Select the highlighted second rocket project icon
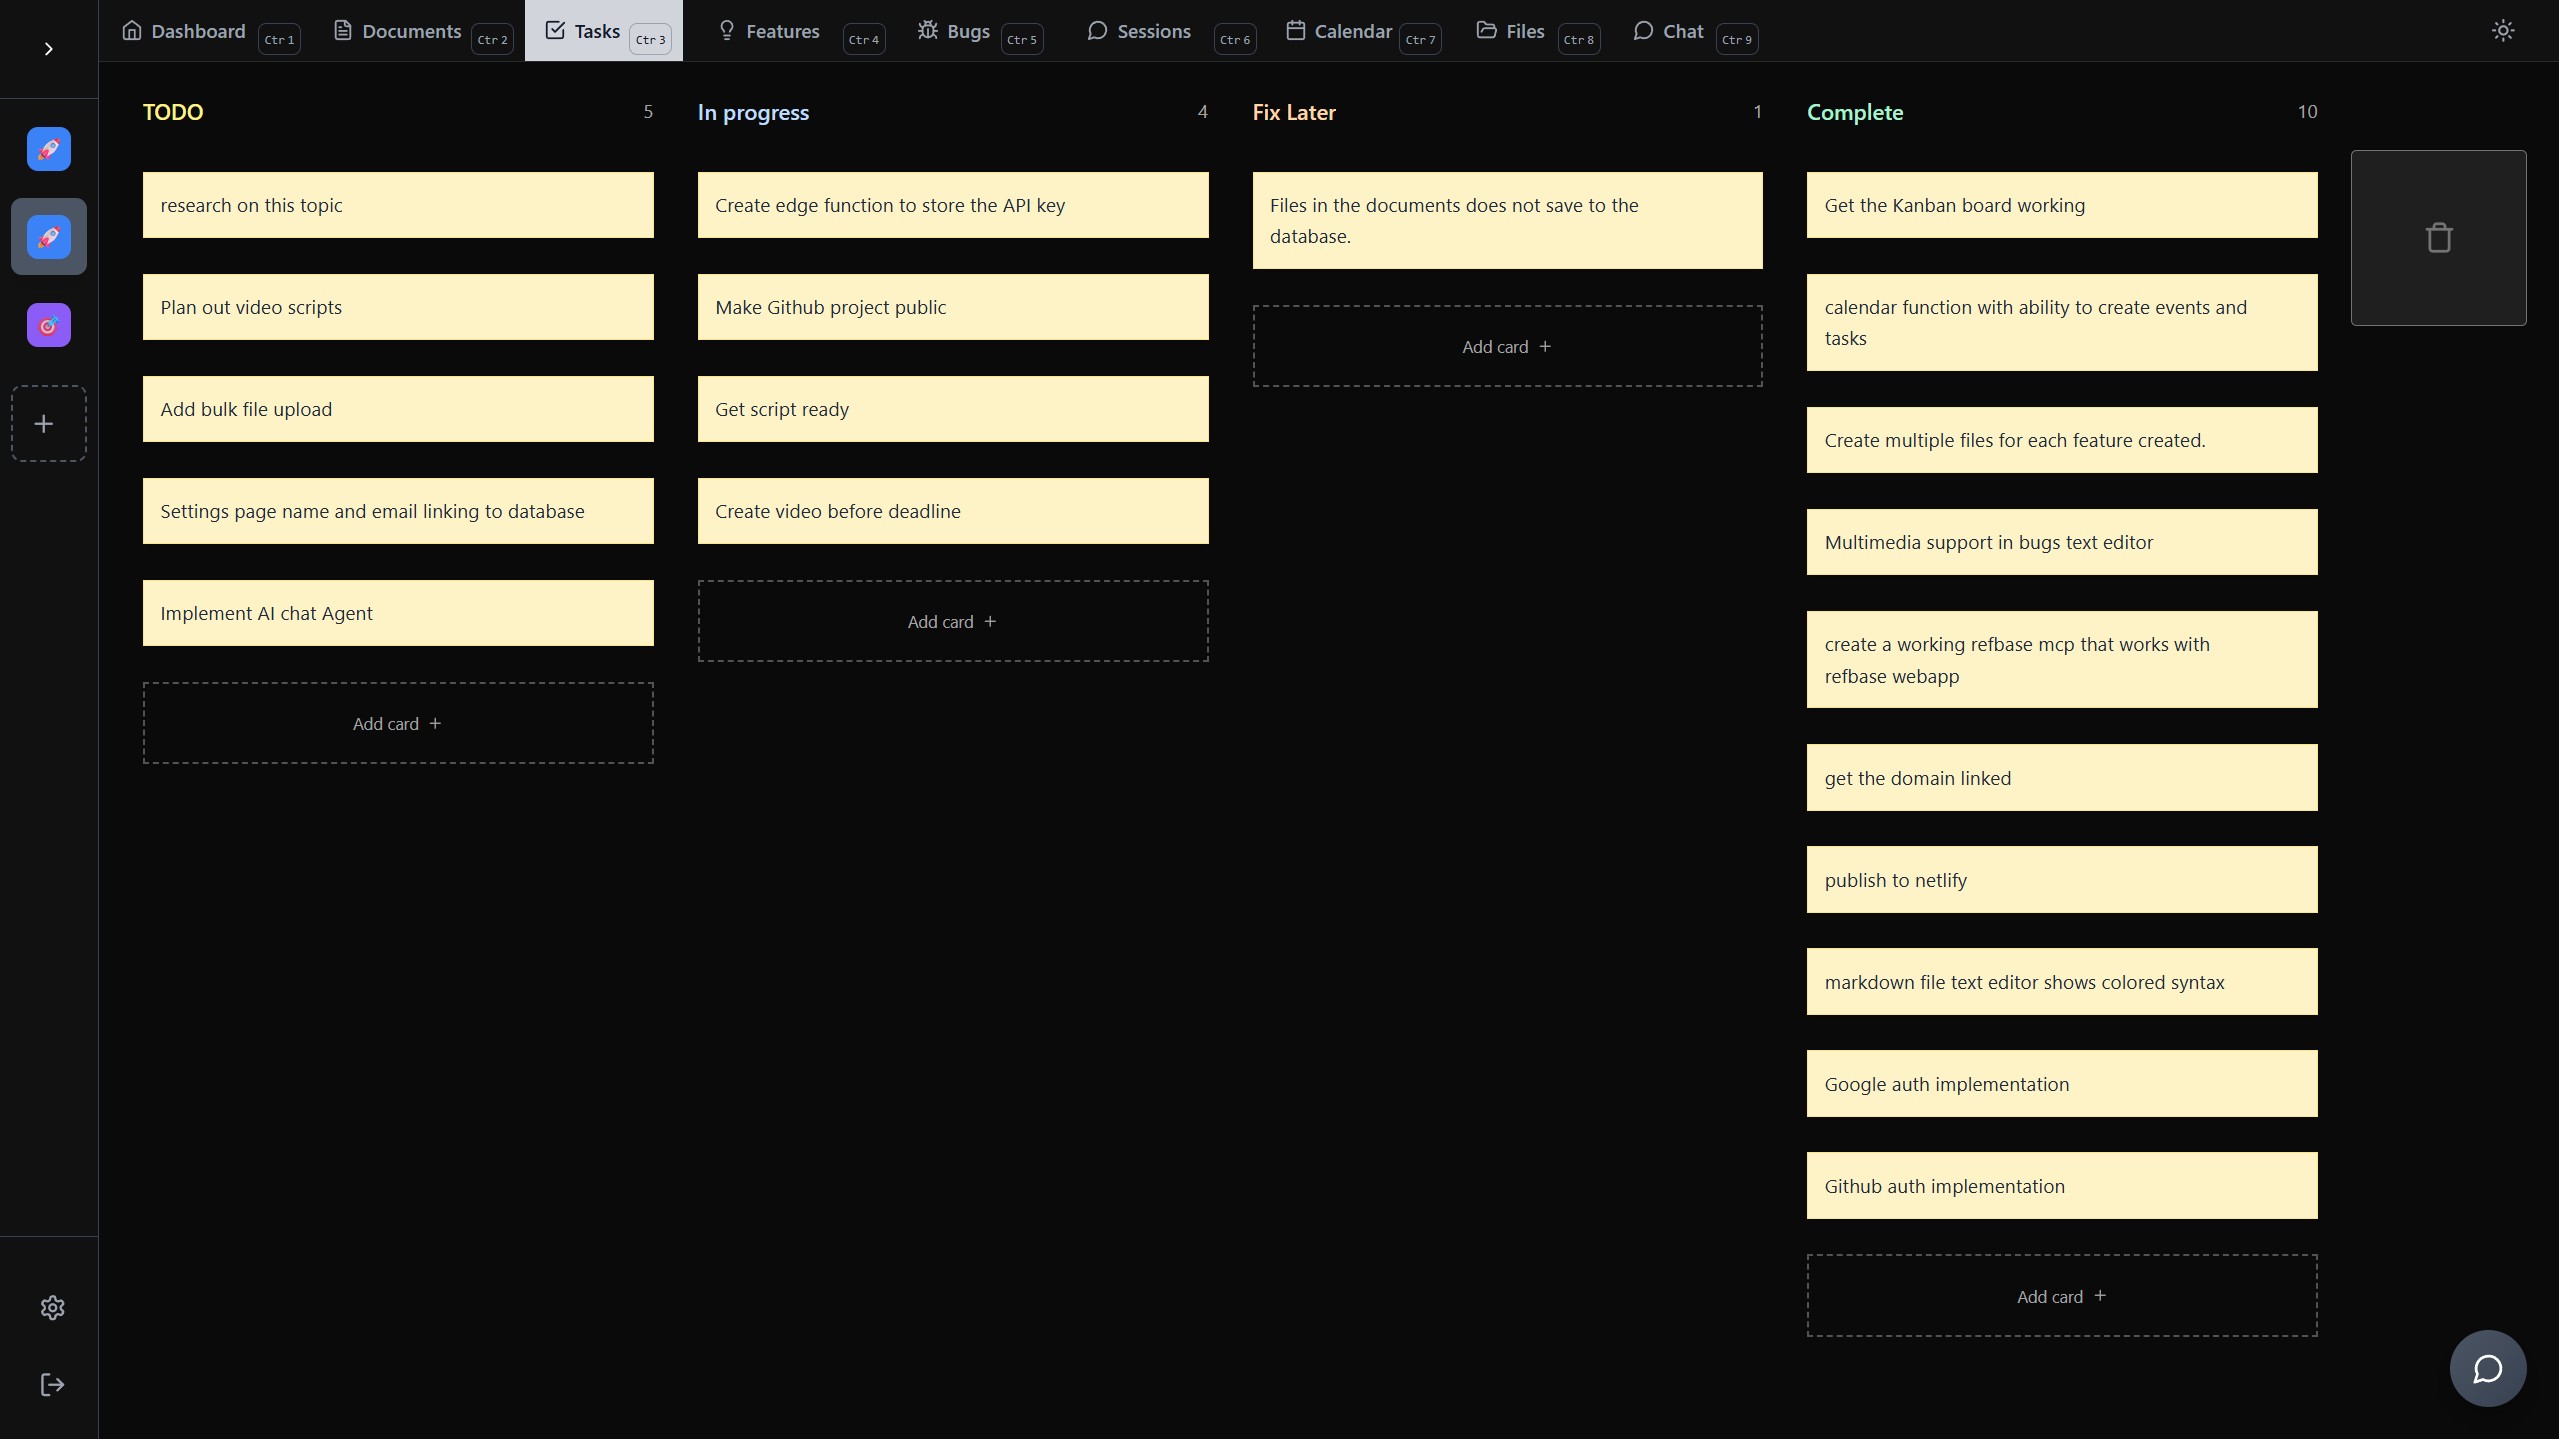This screenshot has width=2559, height=1439. pos(48,237)
